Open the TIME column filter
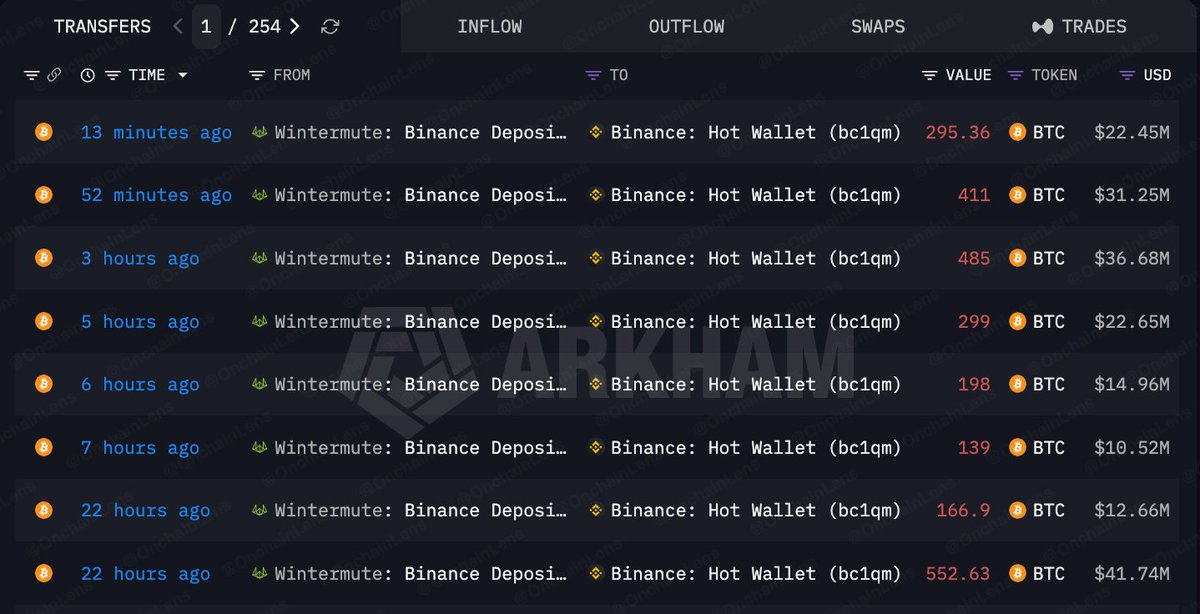Image resolution: width=1200 pixels, height=614 pixels. point(112,75)
